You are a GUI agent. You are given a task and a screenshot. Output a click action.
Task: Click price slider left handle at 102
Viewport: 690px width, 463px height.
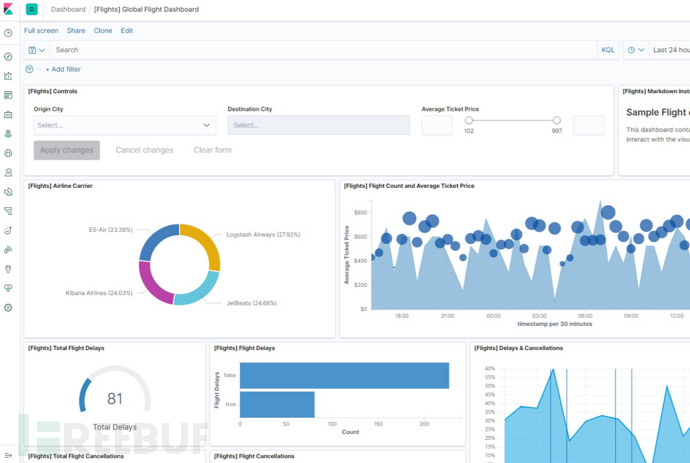tap(469, 120)
